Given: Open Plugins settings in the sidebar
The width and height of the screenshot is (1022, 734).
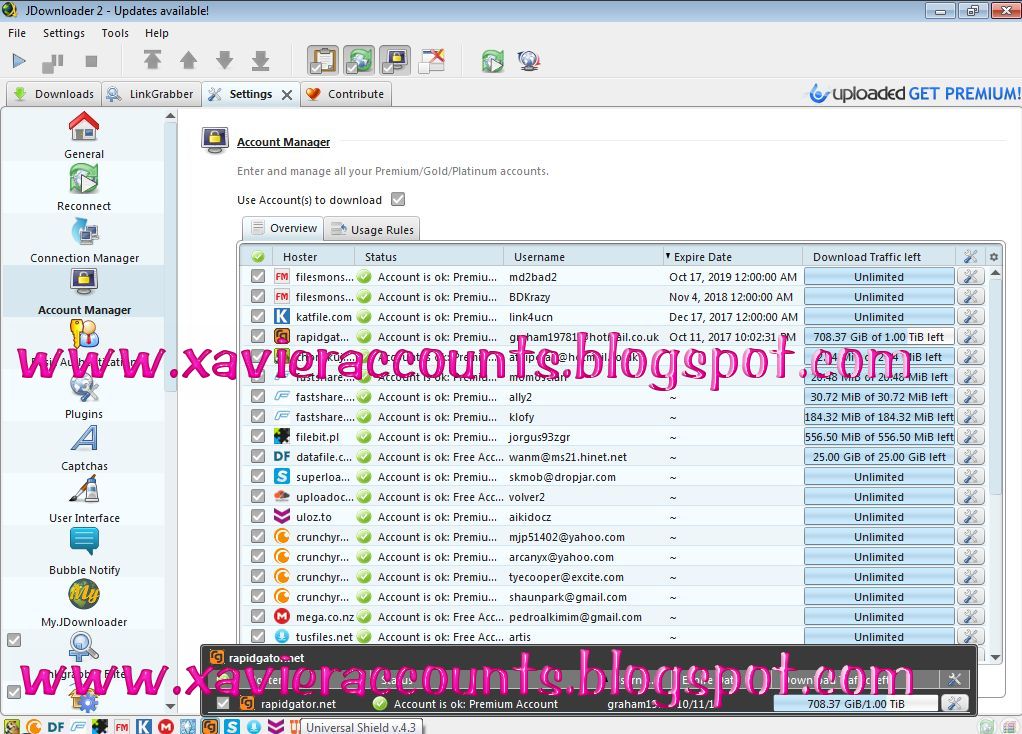Looking at the screenshot, I should pyautogui.click(x=84, y=396).
